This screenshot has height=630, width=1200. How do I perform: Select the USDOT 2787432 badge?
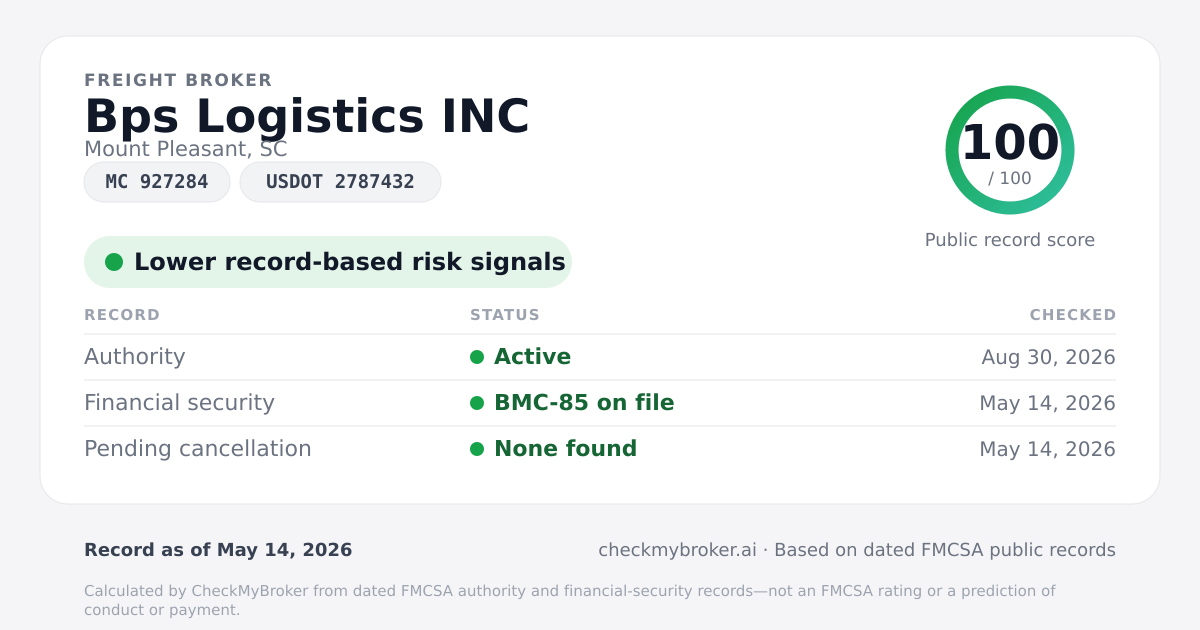click(340, 182)
